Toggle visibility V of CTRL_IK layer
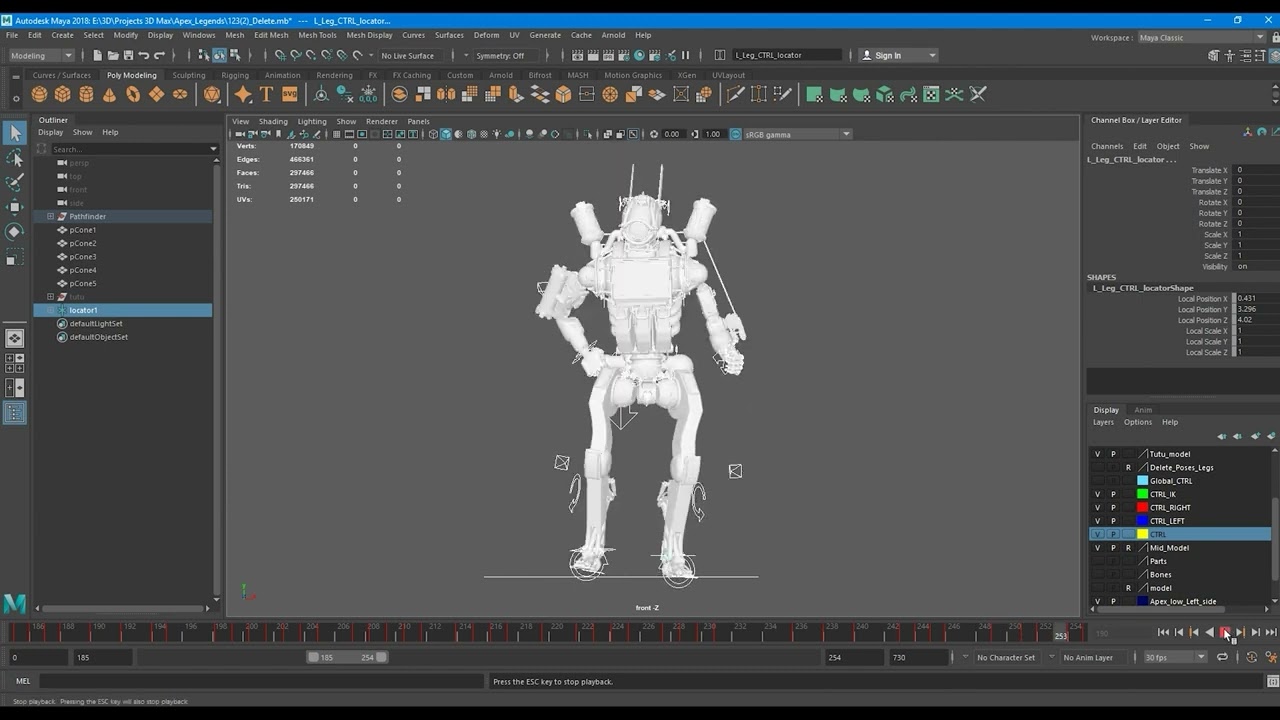The image size is (1280, 720). 1097,494
